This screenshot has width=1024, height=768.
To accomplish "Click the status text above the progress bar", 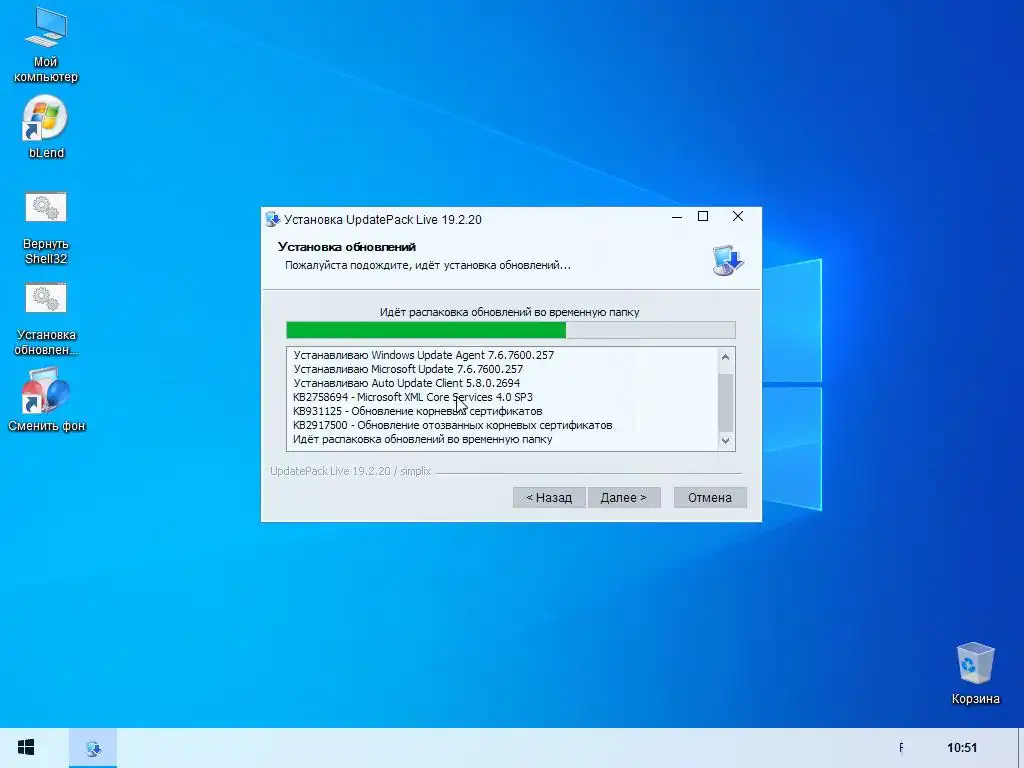I will [x=509, y=312].
